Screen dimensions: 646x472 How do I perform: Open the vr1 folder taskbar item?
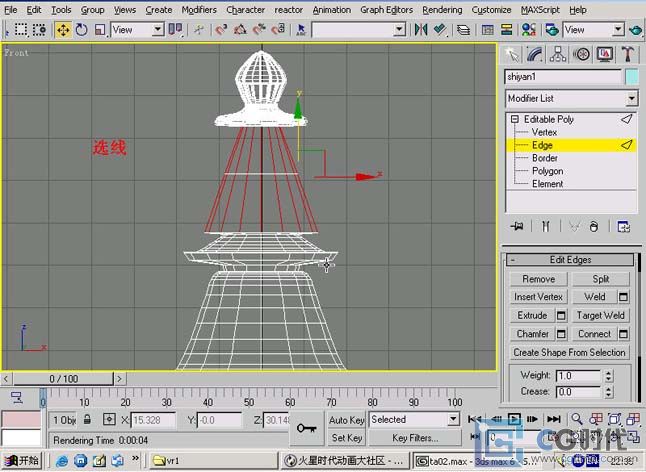coord(213,460)
